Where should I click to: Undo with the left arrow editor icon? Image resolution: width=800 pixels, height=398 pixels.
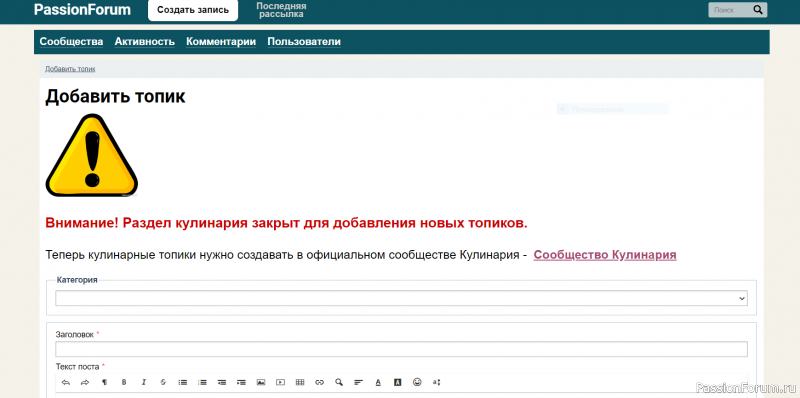click(x=65, y=382)
